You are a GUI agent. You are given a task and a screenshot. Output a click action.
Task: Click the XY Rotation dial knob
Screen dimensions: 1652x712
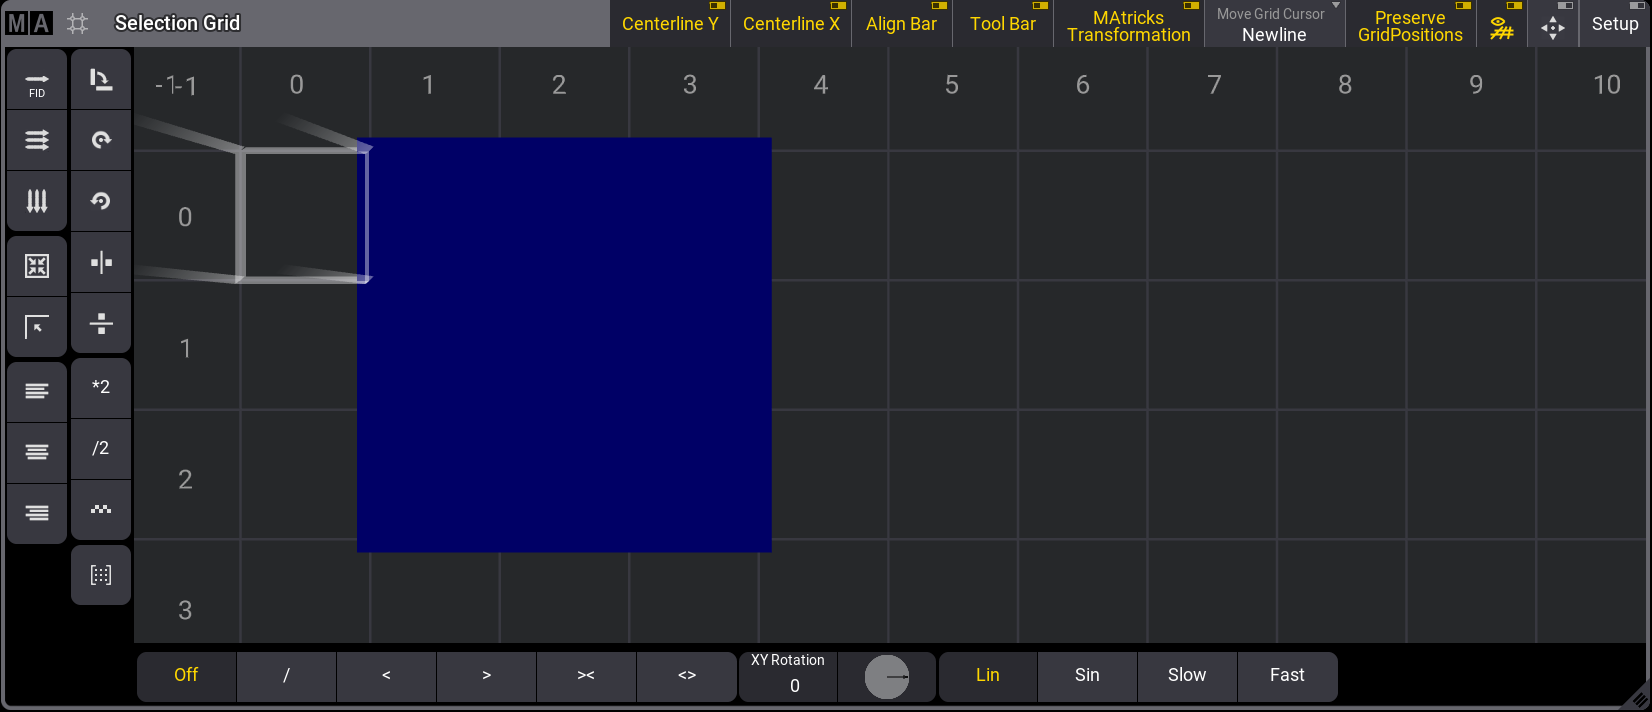pyautogui.click(x=887, y=677)
